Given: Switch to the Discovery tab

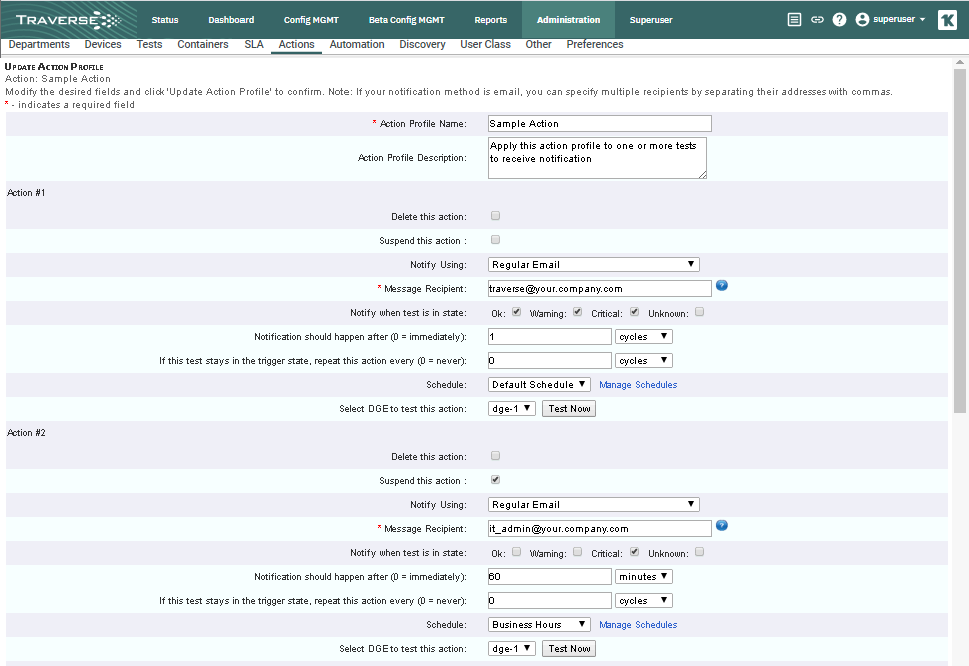Looking at the screenshot, I should click(x=423, y=44).
